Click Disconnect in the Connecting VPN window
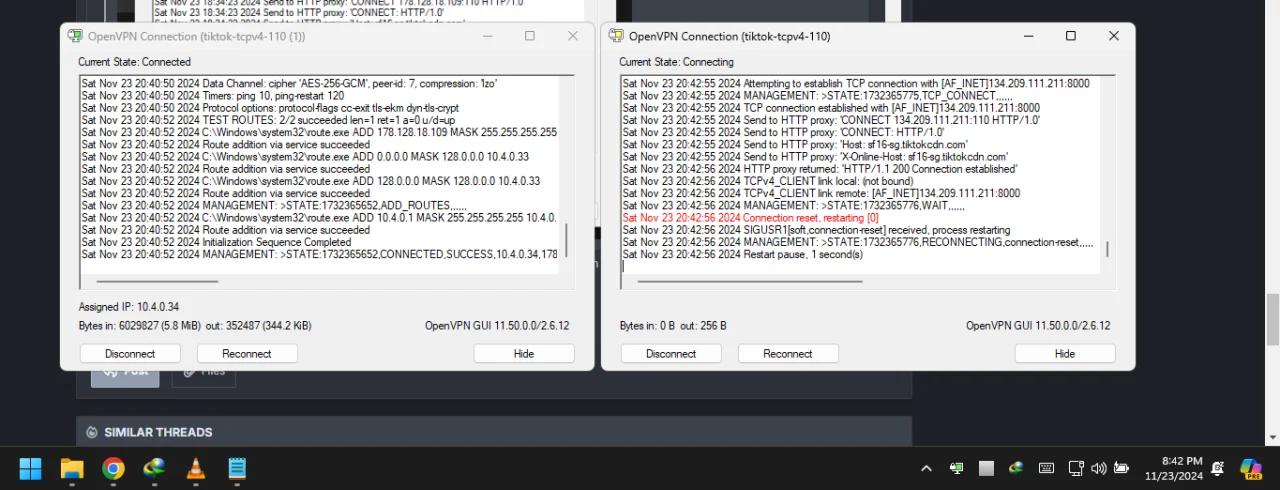Viewport: 1280px width, 490px height. point(671,353)
